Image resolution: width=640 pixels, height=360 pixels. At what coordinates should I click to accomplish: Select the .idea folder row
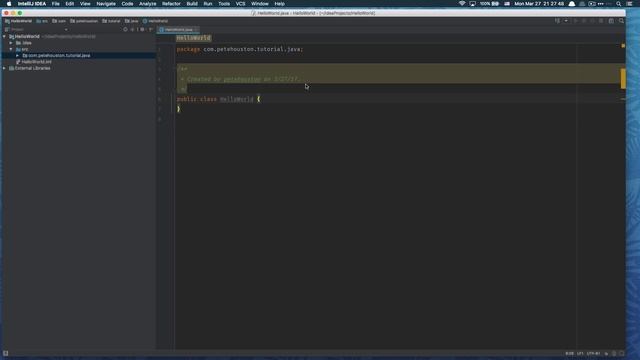tap(78, 43)
